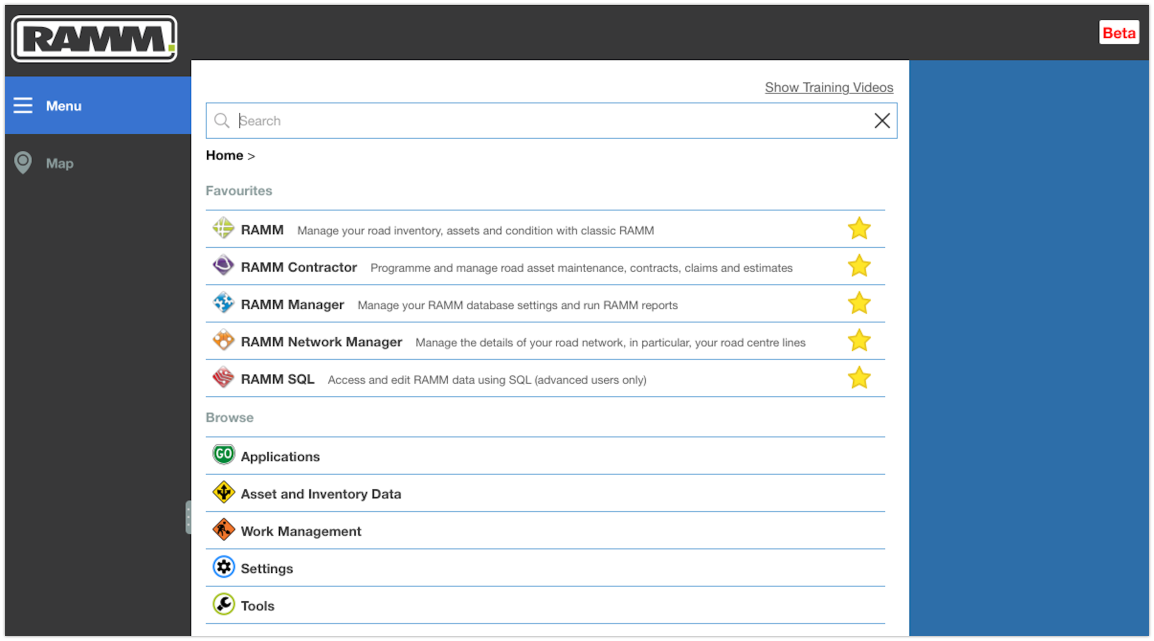The width and height of the screenshot is (1154, 641).
Task: Click the RAMM application icon
Action: (223, 228)
